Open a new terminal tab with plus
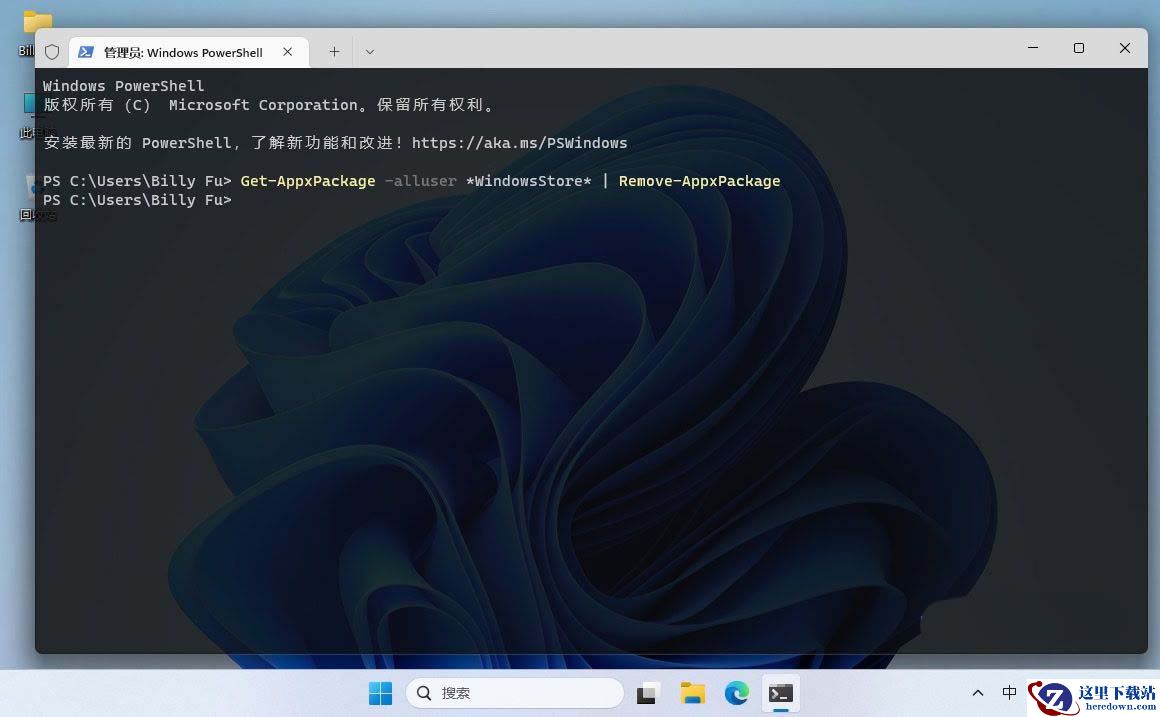This screenshot has height=717, width=1160. tap(334, 52)
